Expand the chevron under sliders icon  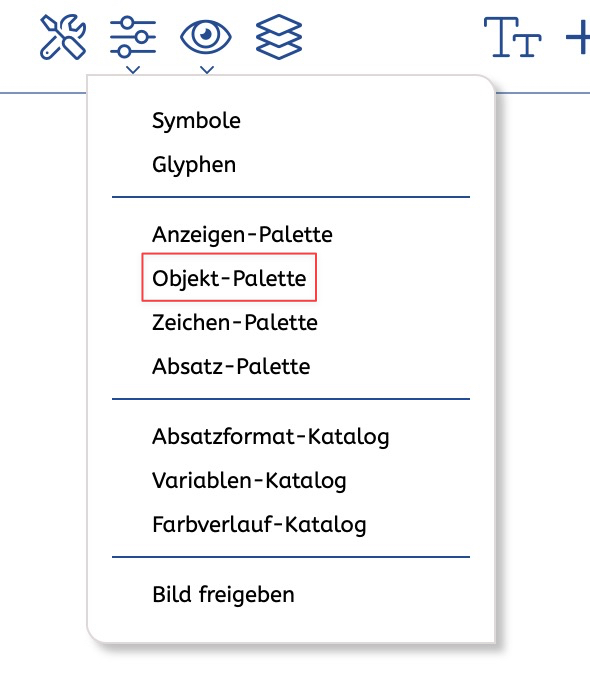[133, 69]
